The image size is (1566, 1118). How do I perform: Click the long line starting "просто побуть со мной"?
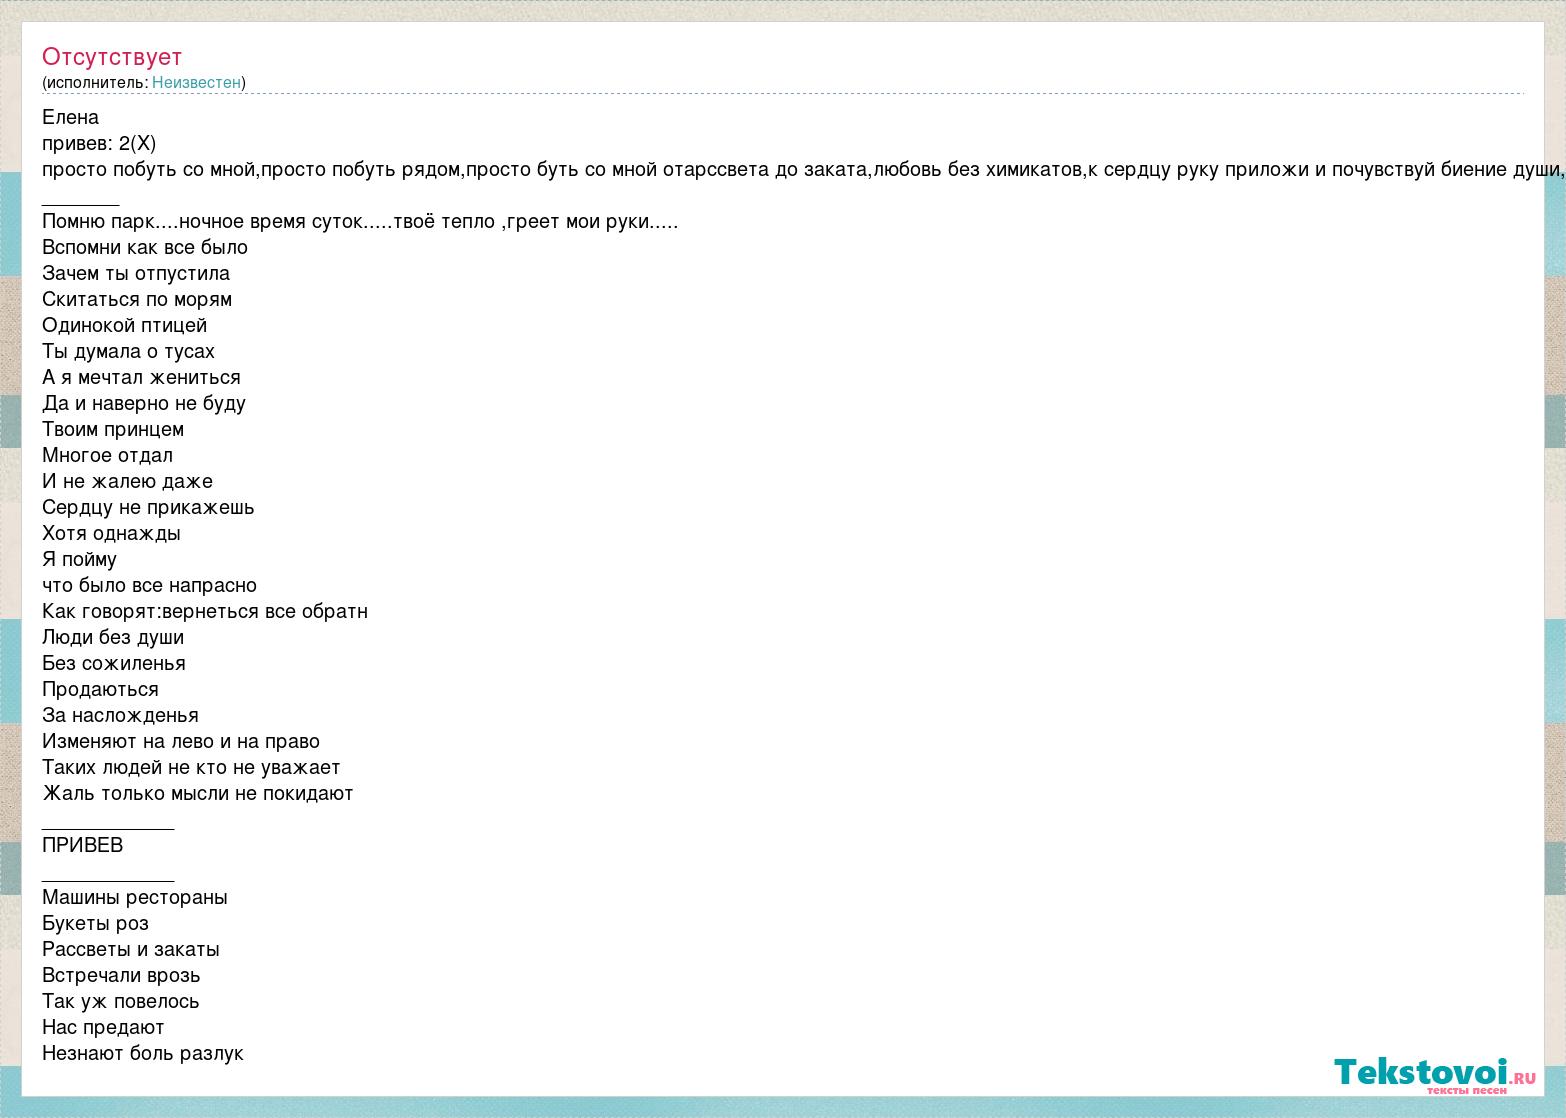804,169
